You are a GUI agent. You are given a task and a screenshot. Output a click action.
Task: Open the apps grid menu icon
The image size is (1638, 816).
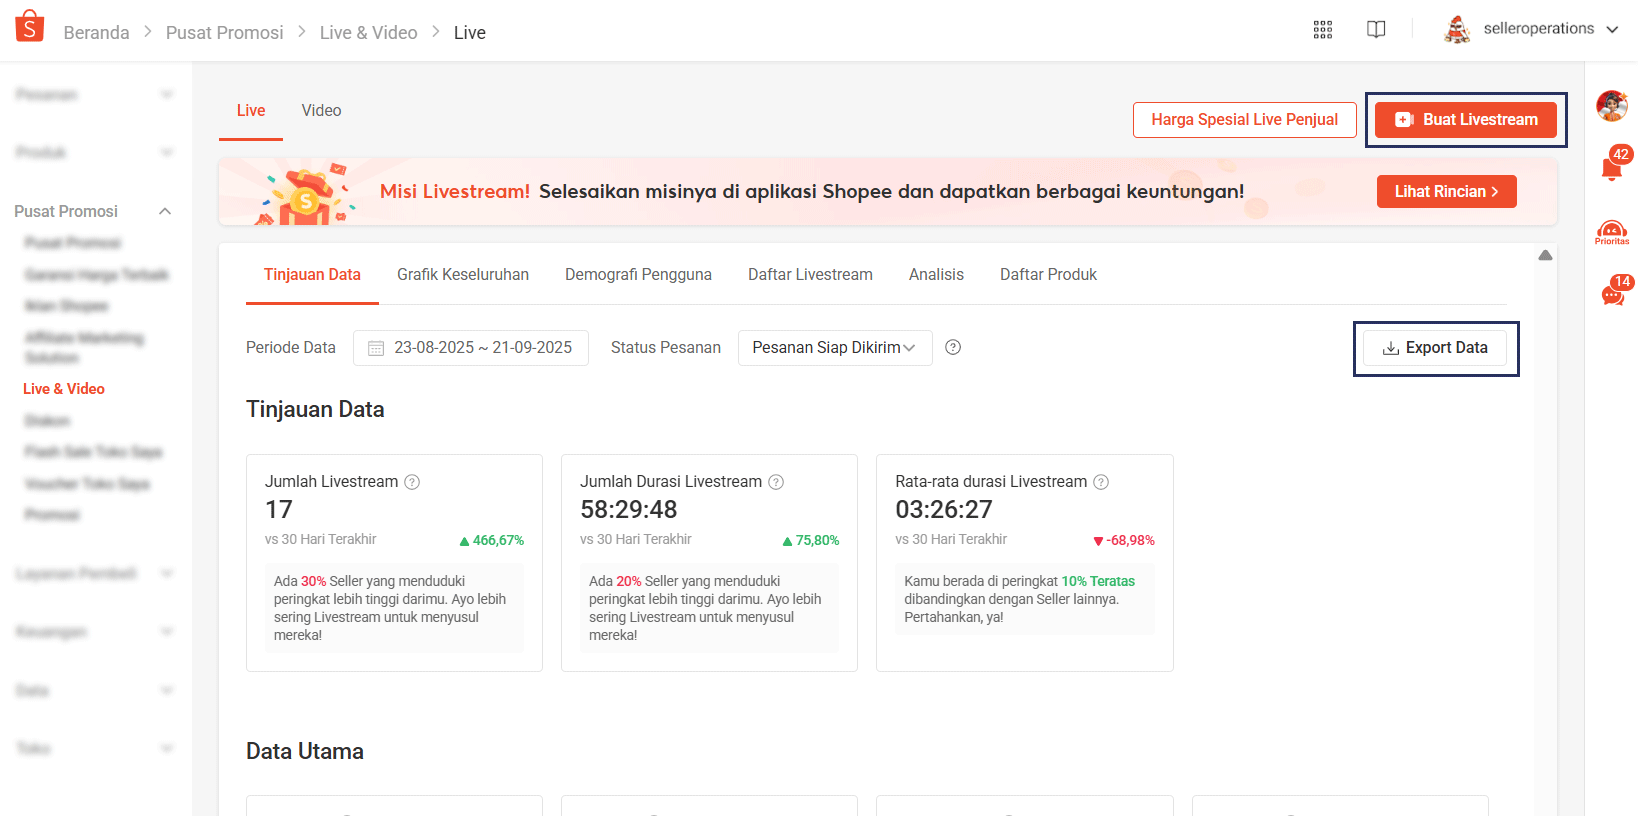click(1323, 30)
